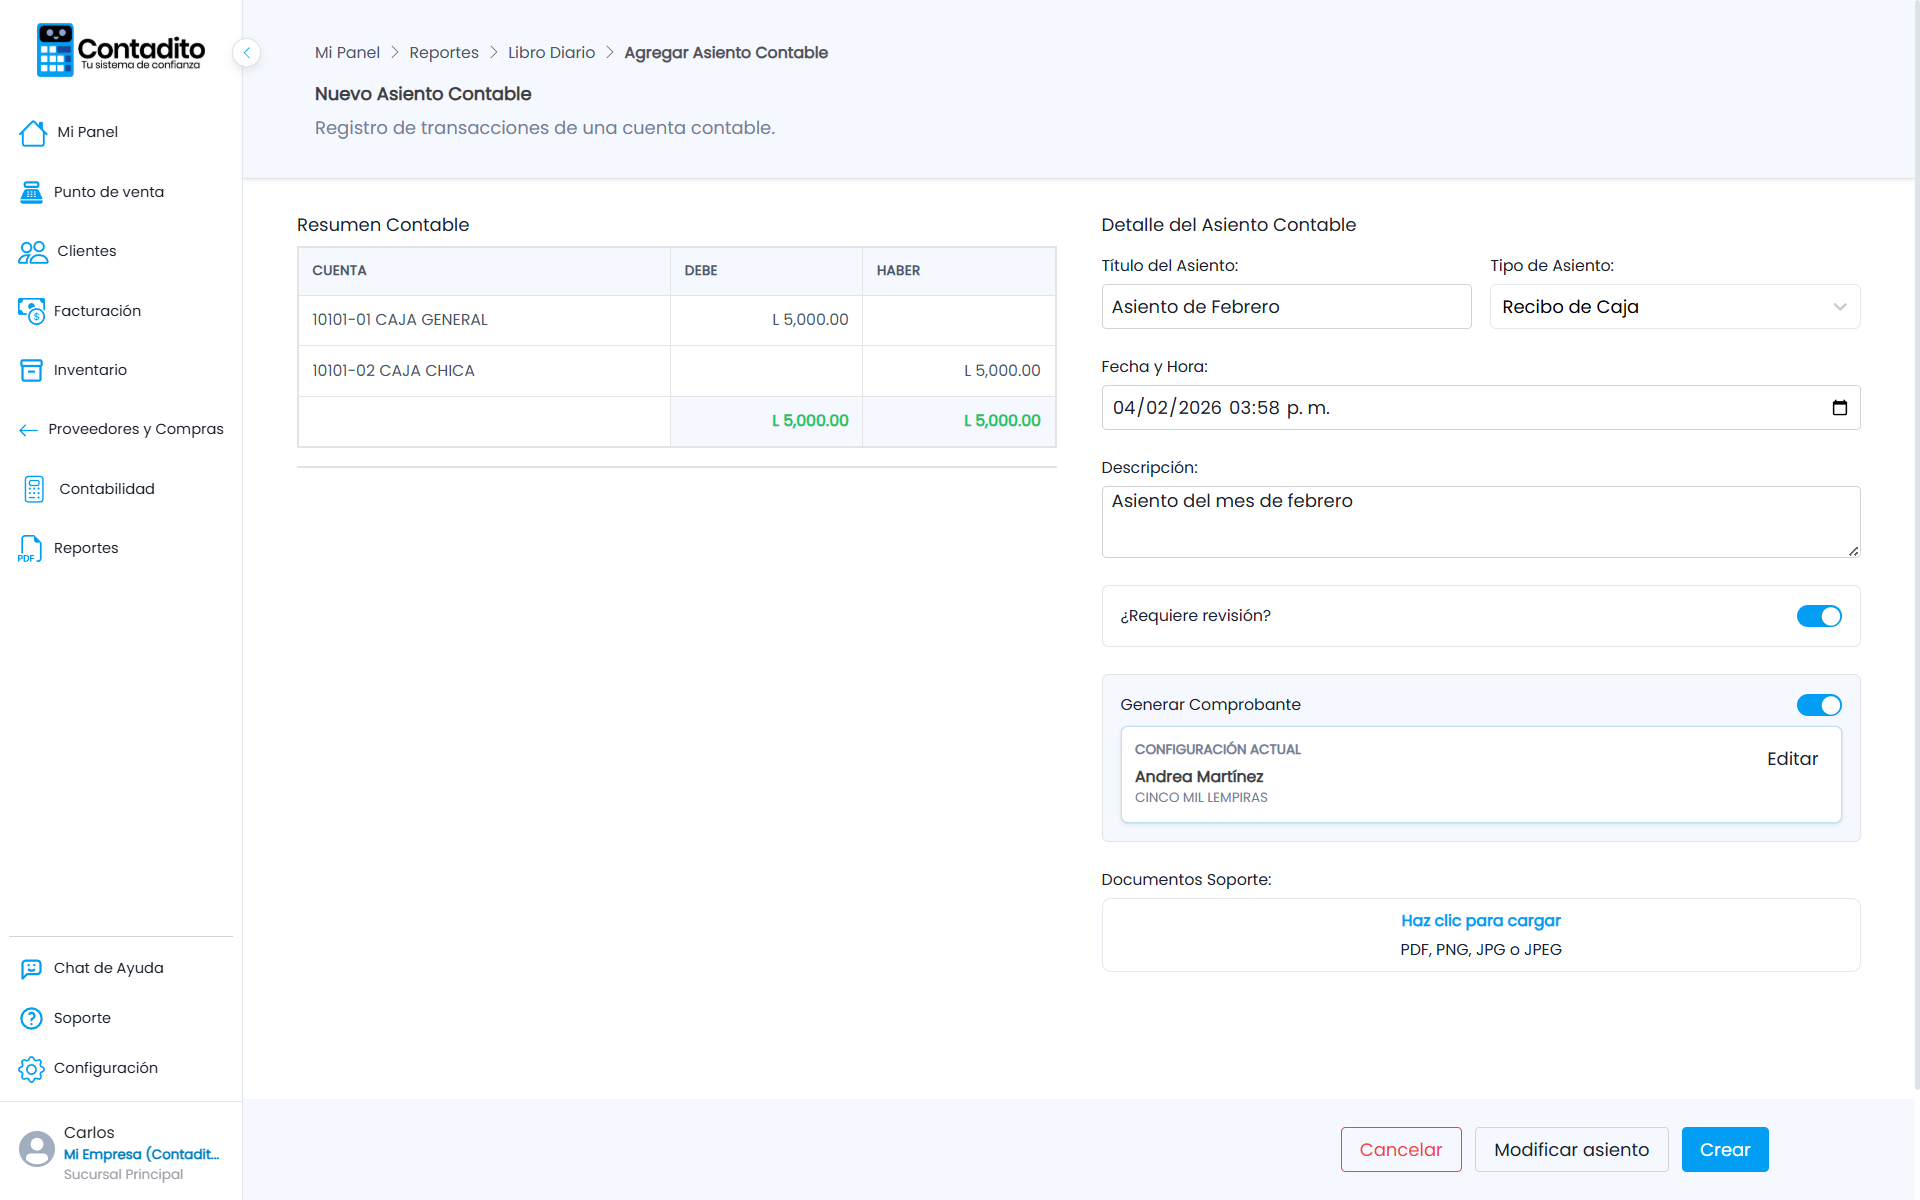Click Editar in comprobante configuration
Screen dimensions: 1920x1200
coord(1792,759)
